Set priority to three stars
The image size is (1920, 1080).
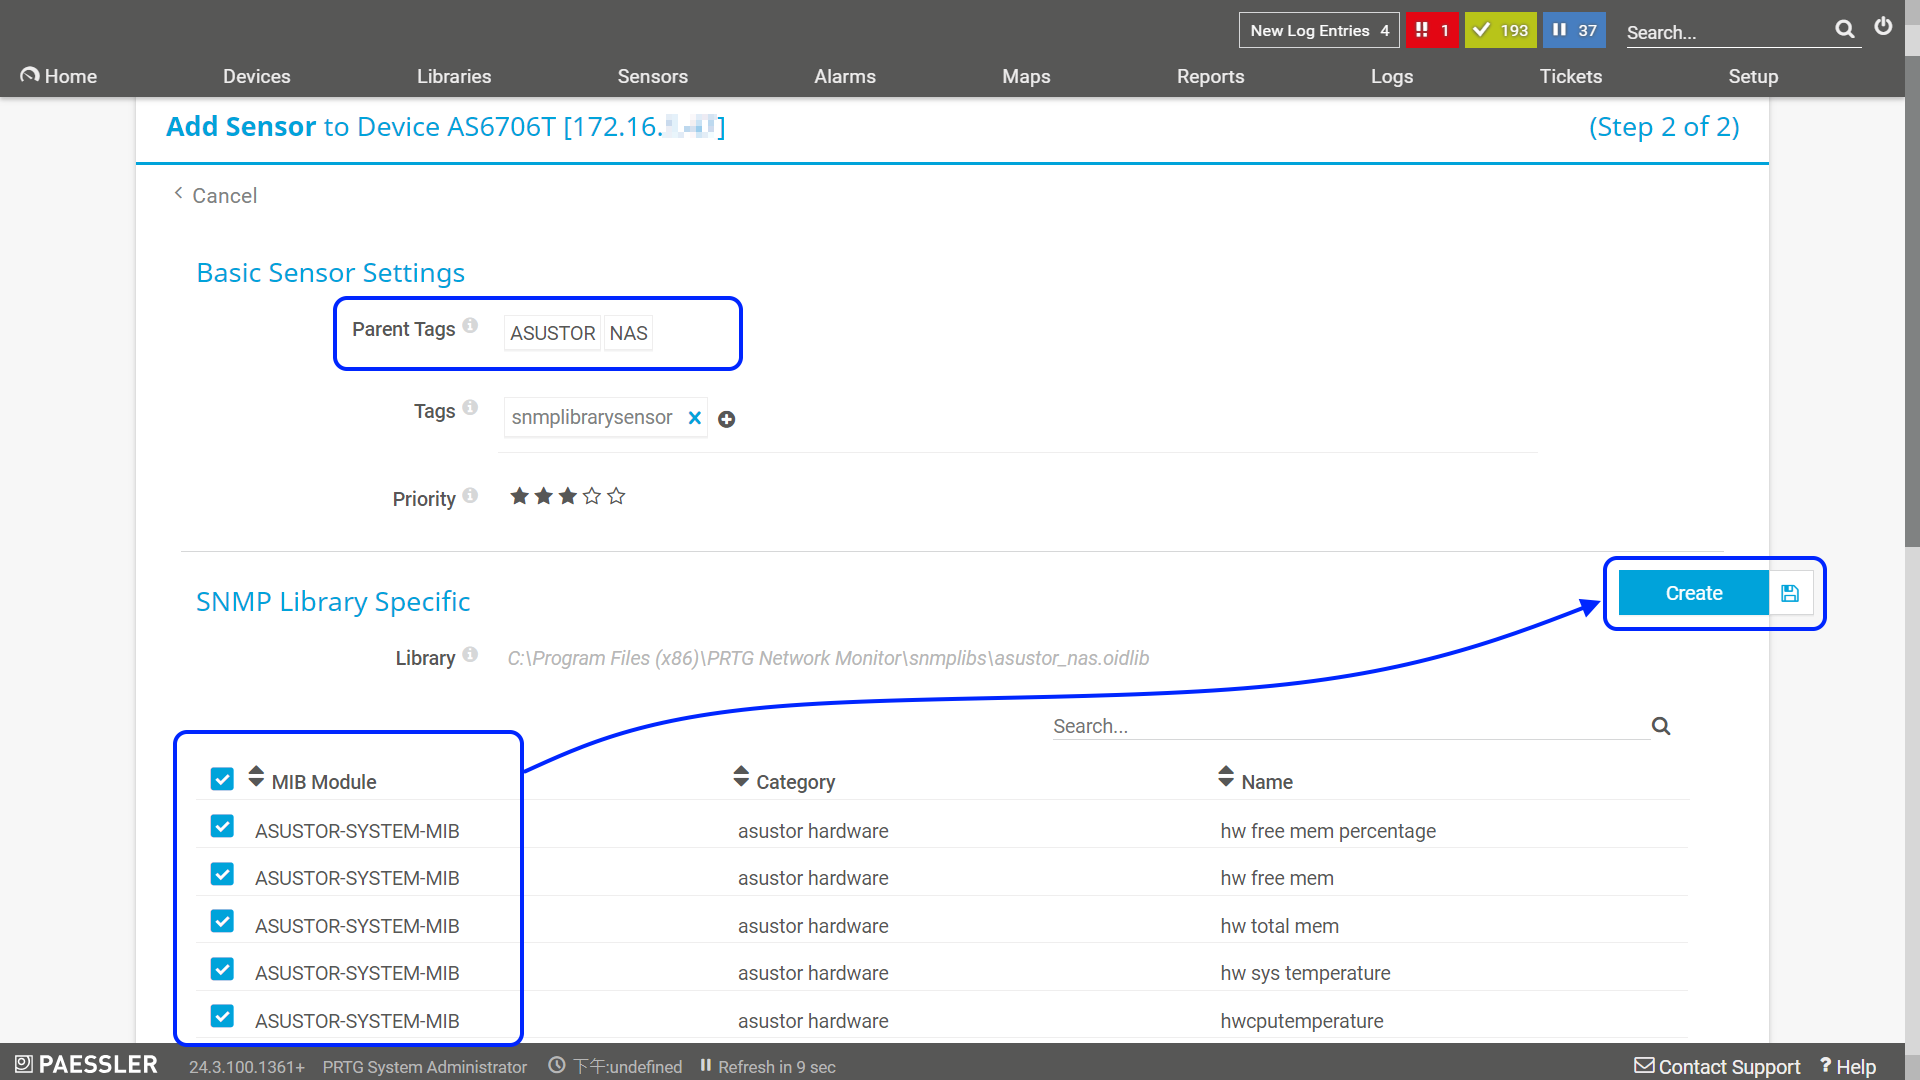coord(568,496)
